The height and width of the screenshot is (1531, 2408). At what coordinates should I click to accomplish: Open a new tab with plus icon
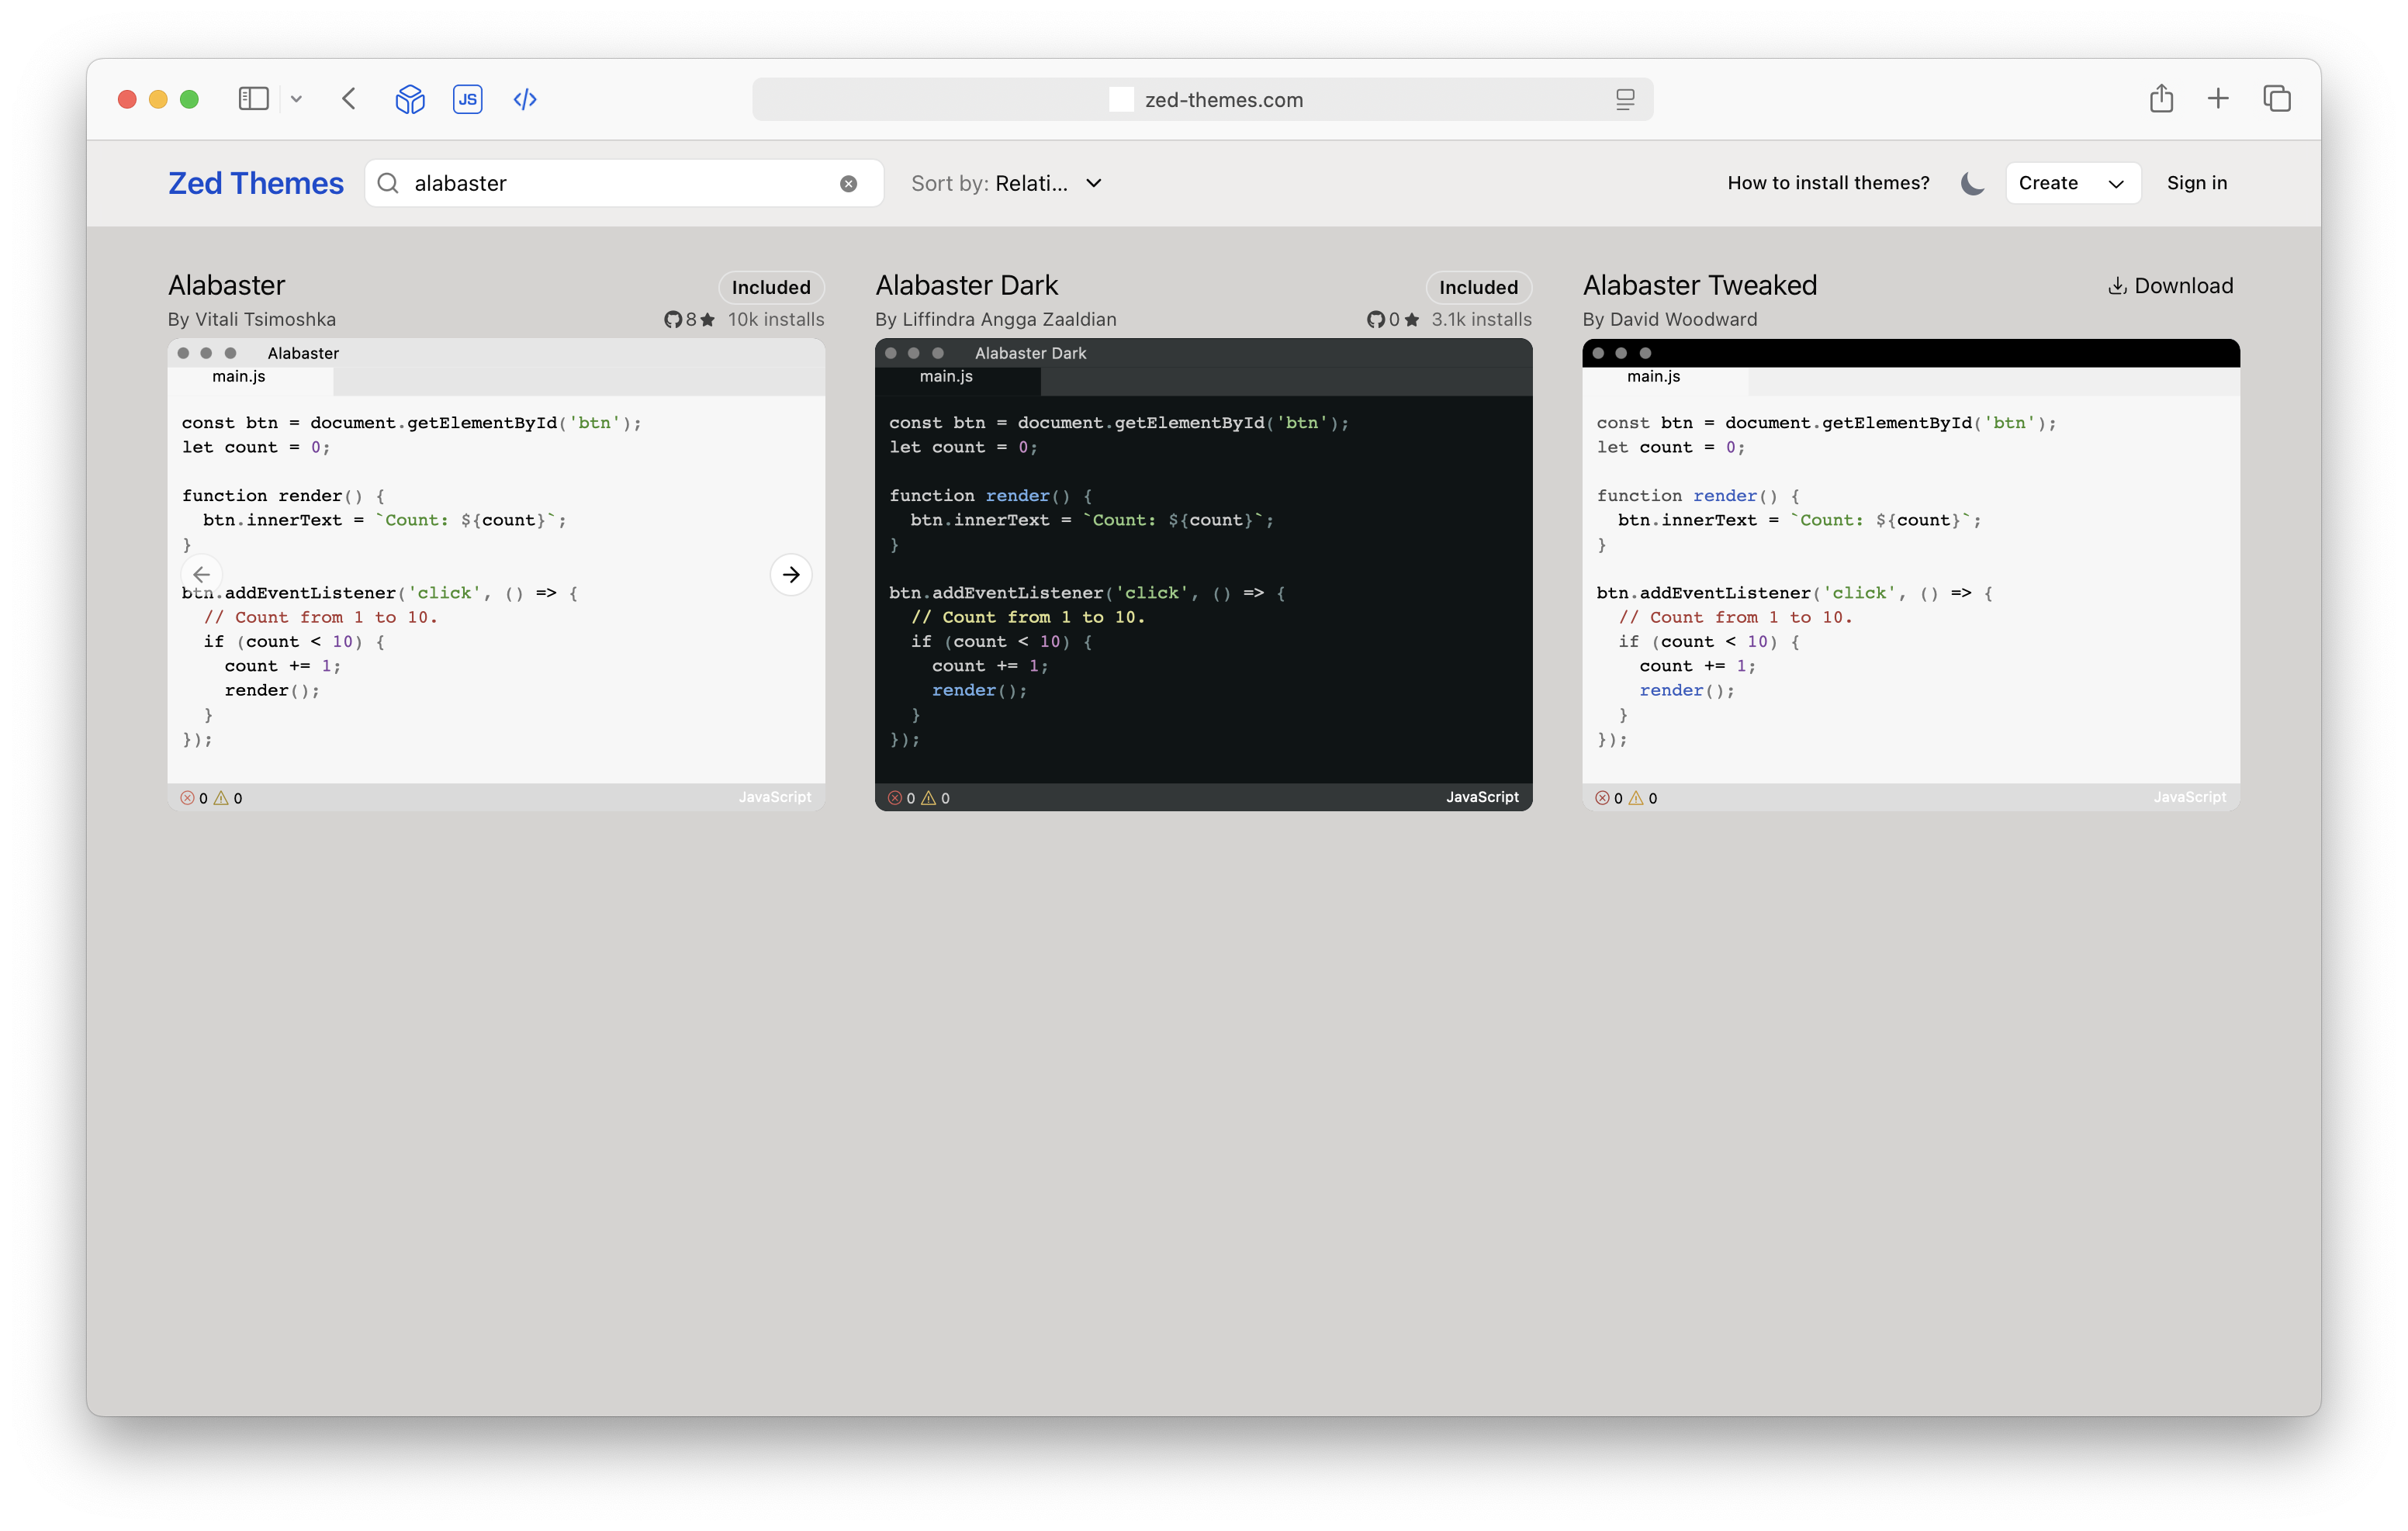point(2218,98)
